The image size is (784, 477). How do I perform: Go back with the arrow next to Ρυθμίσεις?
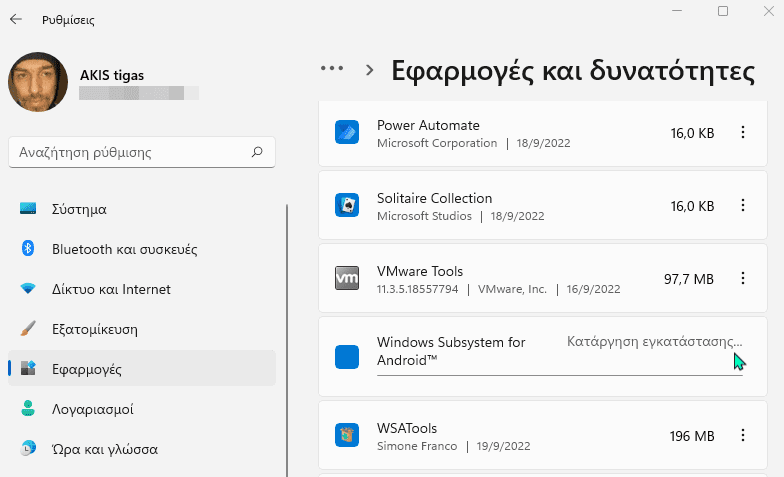(x=16, y=20)
